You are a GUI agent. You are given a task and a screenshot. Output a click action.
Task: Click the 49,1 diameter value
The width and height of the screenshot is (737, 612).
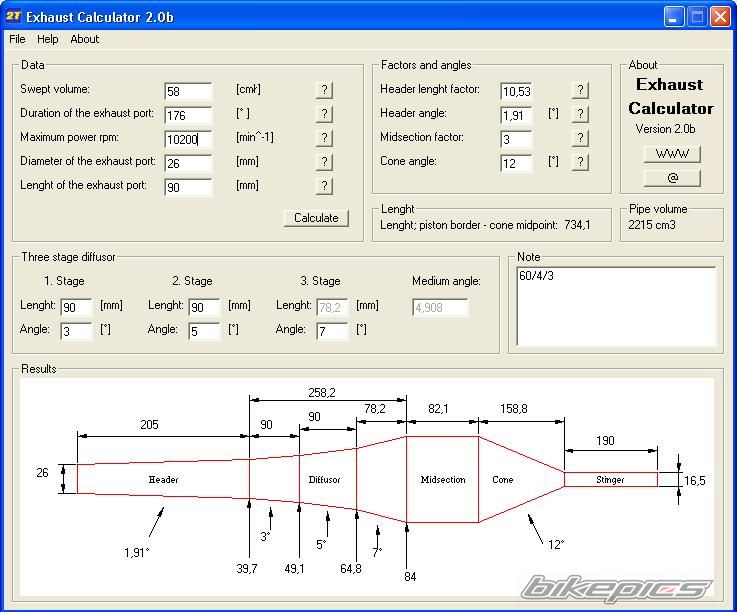coord(294,568)
